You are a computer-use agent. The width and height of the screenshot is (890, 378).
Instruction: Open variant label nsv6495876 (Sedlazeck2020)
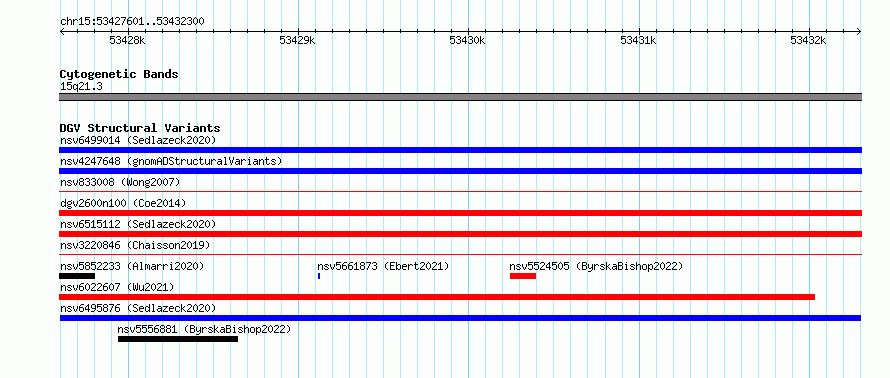tap(138, 308)
